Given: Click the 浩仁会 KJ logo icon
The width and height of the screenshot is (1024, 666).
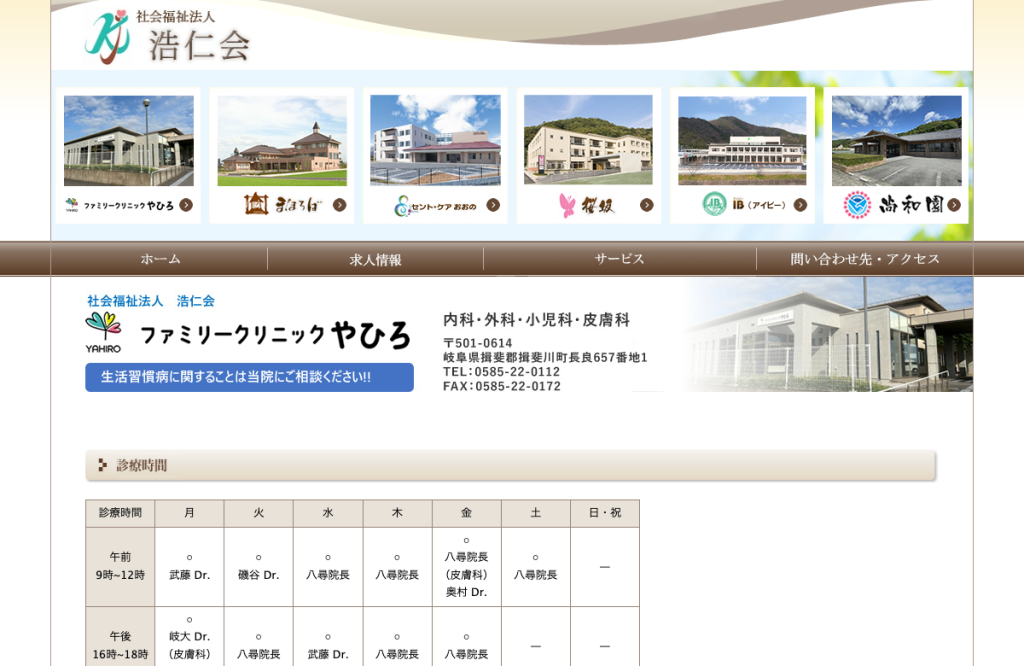Looking at the screenshot, I should pos(106,37).
